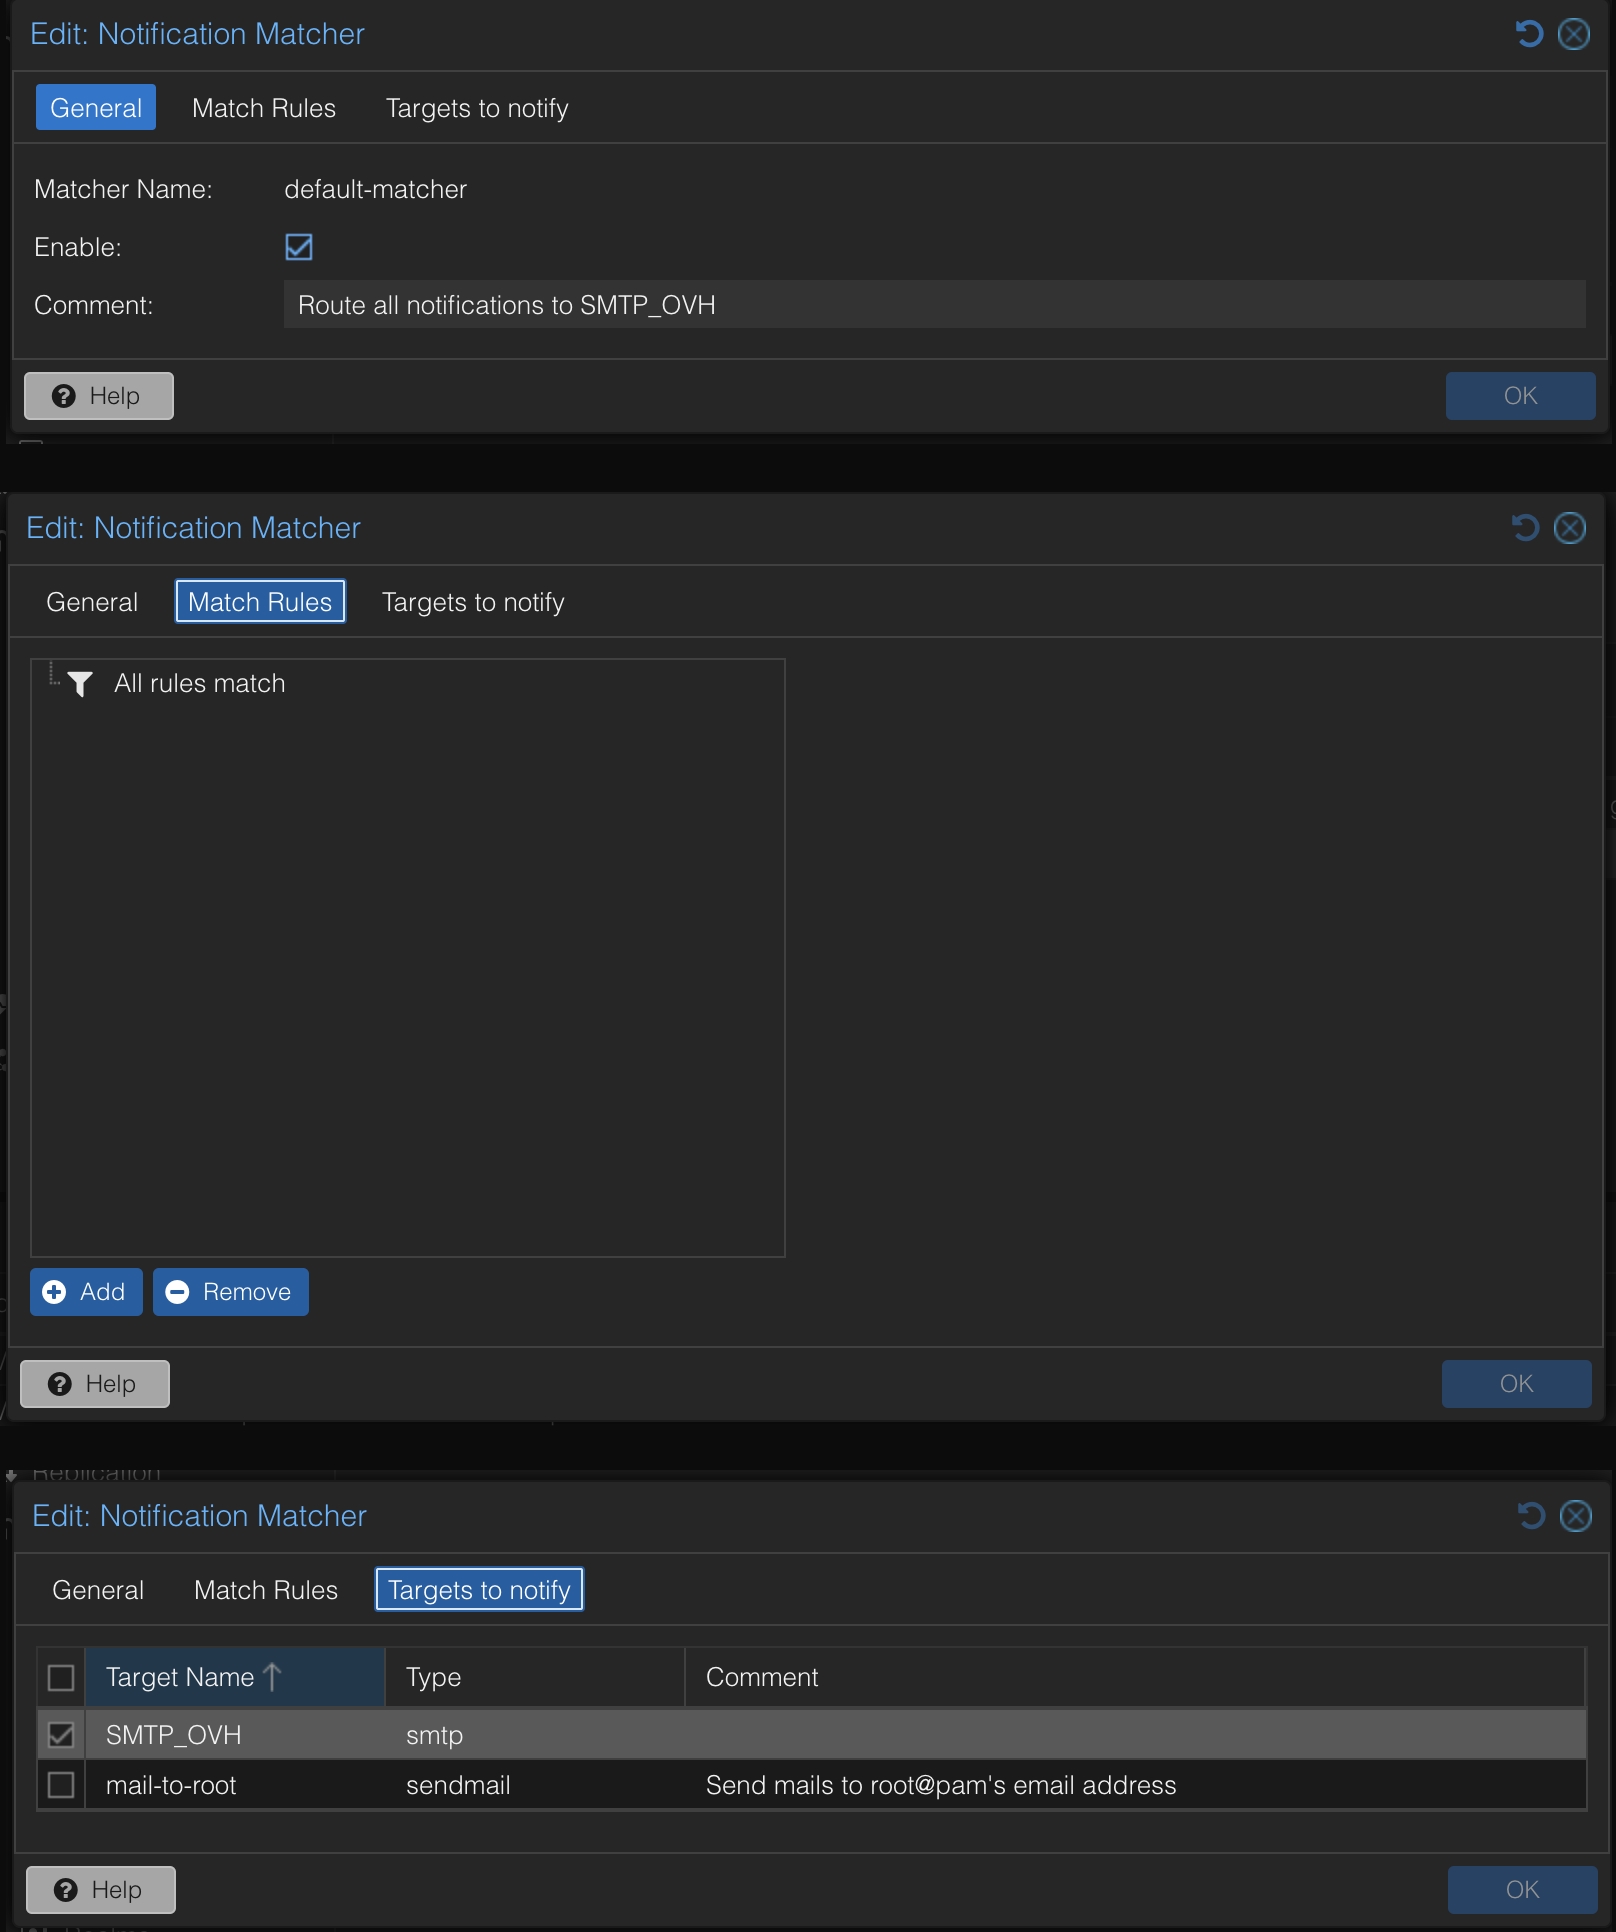This screenshot has width=1616, height=1932.
Task: Toggle the select-all checkbox in the targets header
Action: pos(61,1677)
